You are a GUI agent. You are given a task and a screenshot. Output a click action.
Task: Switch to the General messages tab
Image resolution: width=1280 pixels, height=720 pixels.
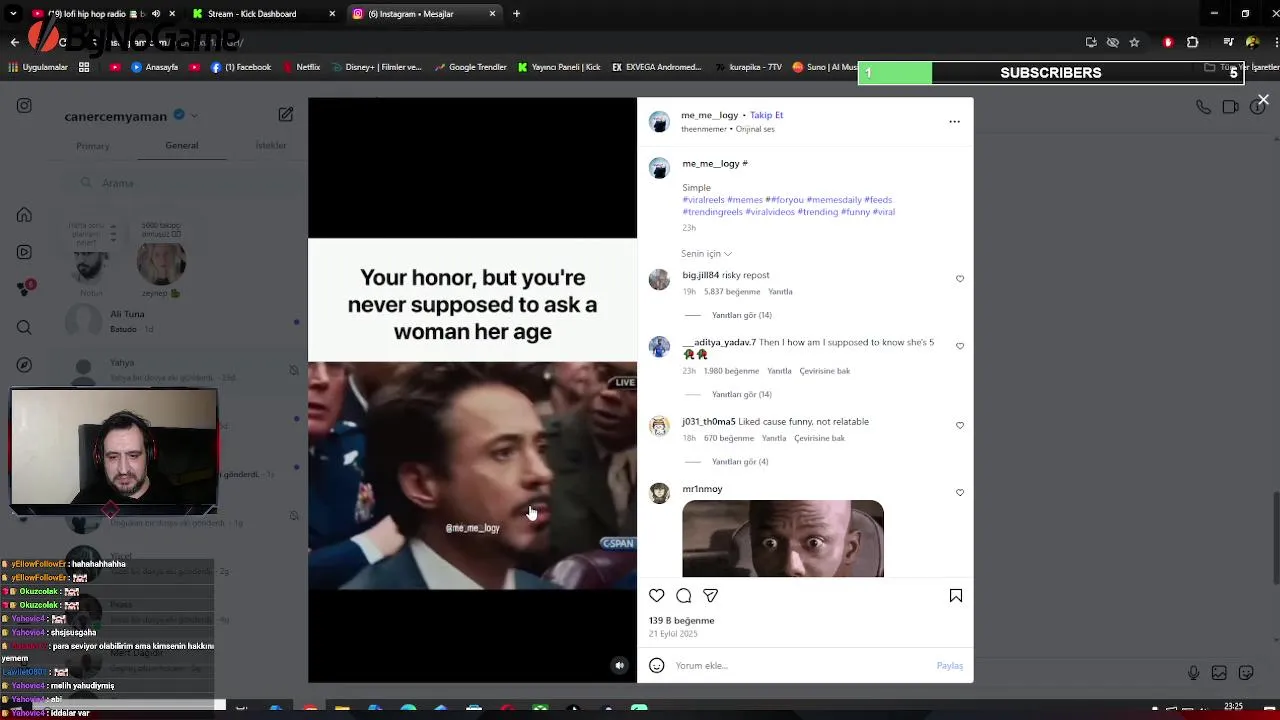[x=182, y=146]
